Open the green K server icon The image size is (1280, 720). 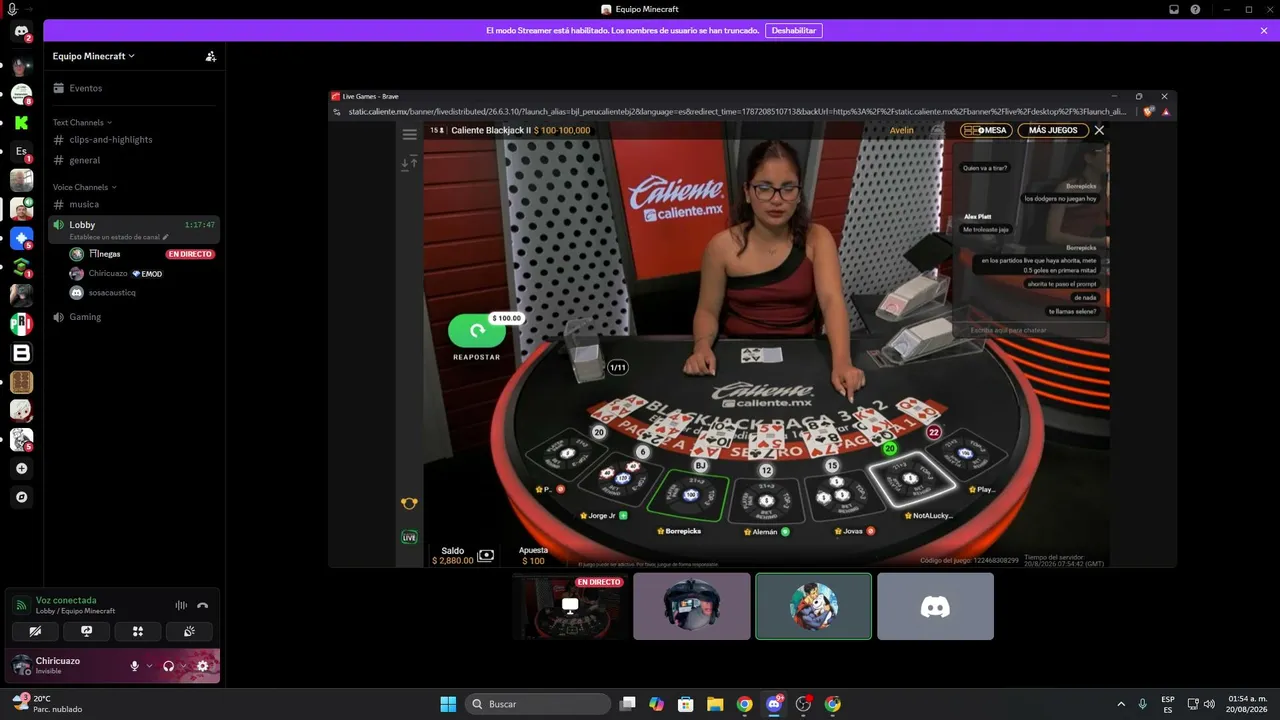(x=21, y=123)
